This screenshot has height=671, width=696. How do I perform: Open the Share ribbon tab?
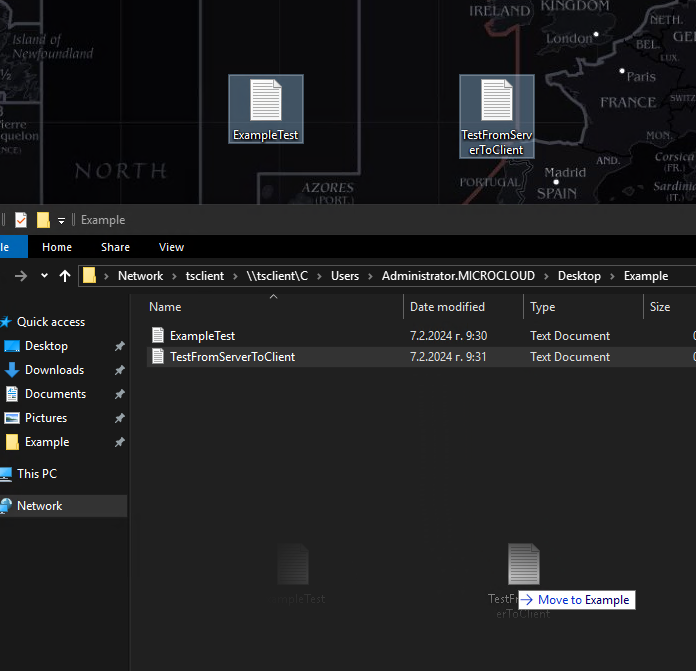(x=115, y=247)
